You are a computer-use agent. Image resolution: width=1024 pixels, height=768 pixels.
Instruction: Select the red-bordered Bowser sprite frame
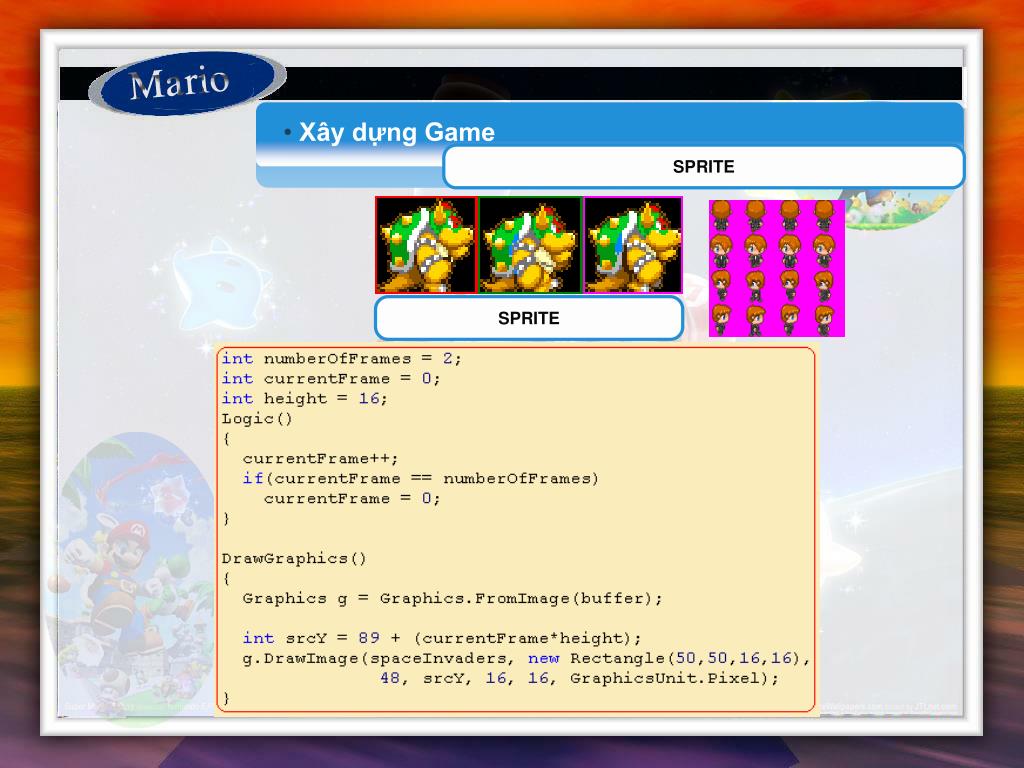pyautogui.click(x=426, y=245)
